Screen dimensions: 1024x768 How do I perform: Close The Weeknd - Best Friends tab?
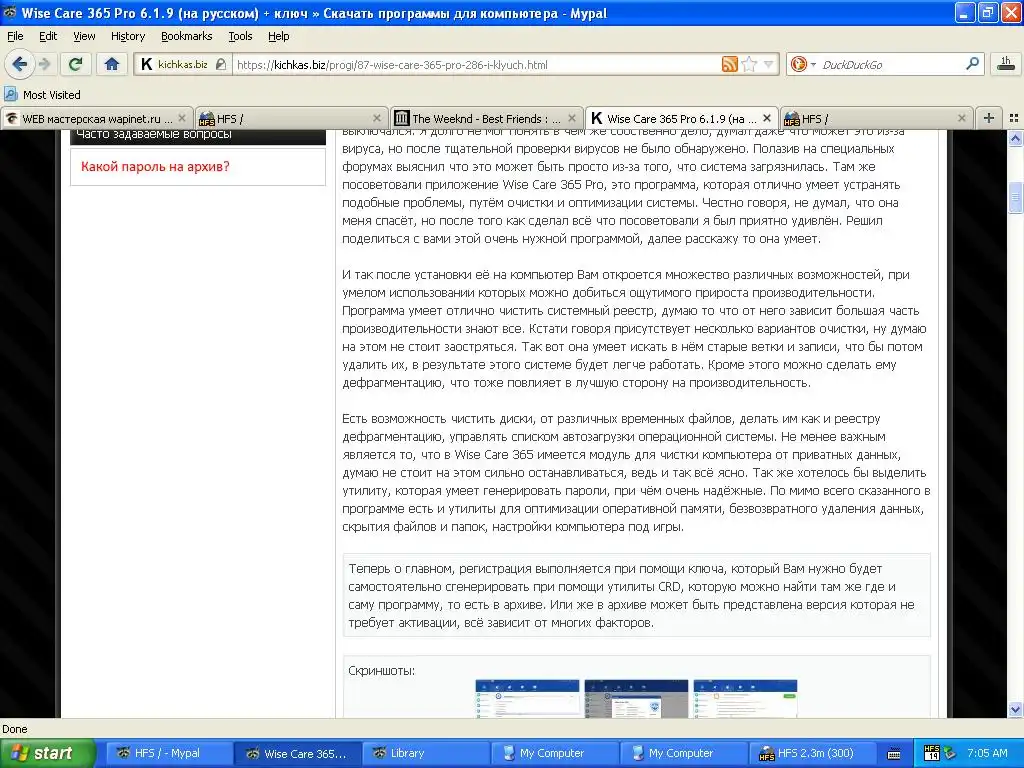[572, 118]
